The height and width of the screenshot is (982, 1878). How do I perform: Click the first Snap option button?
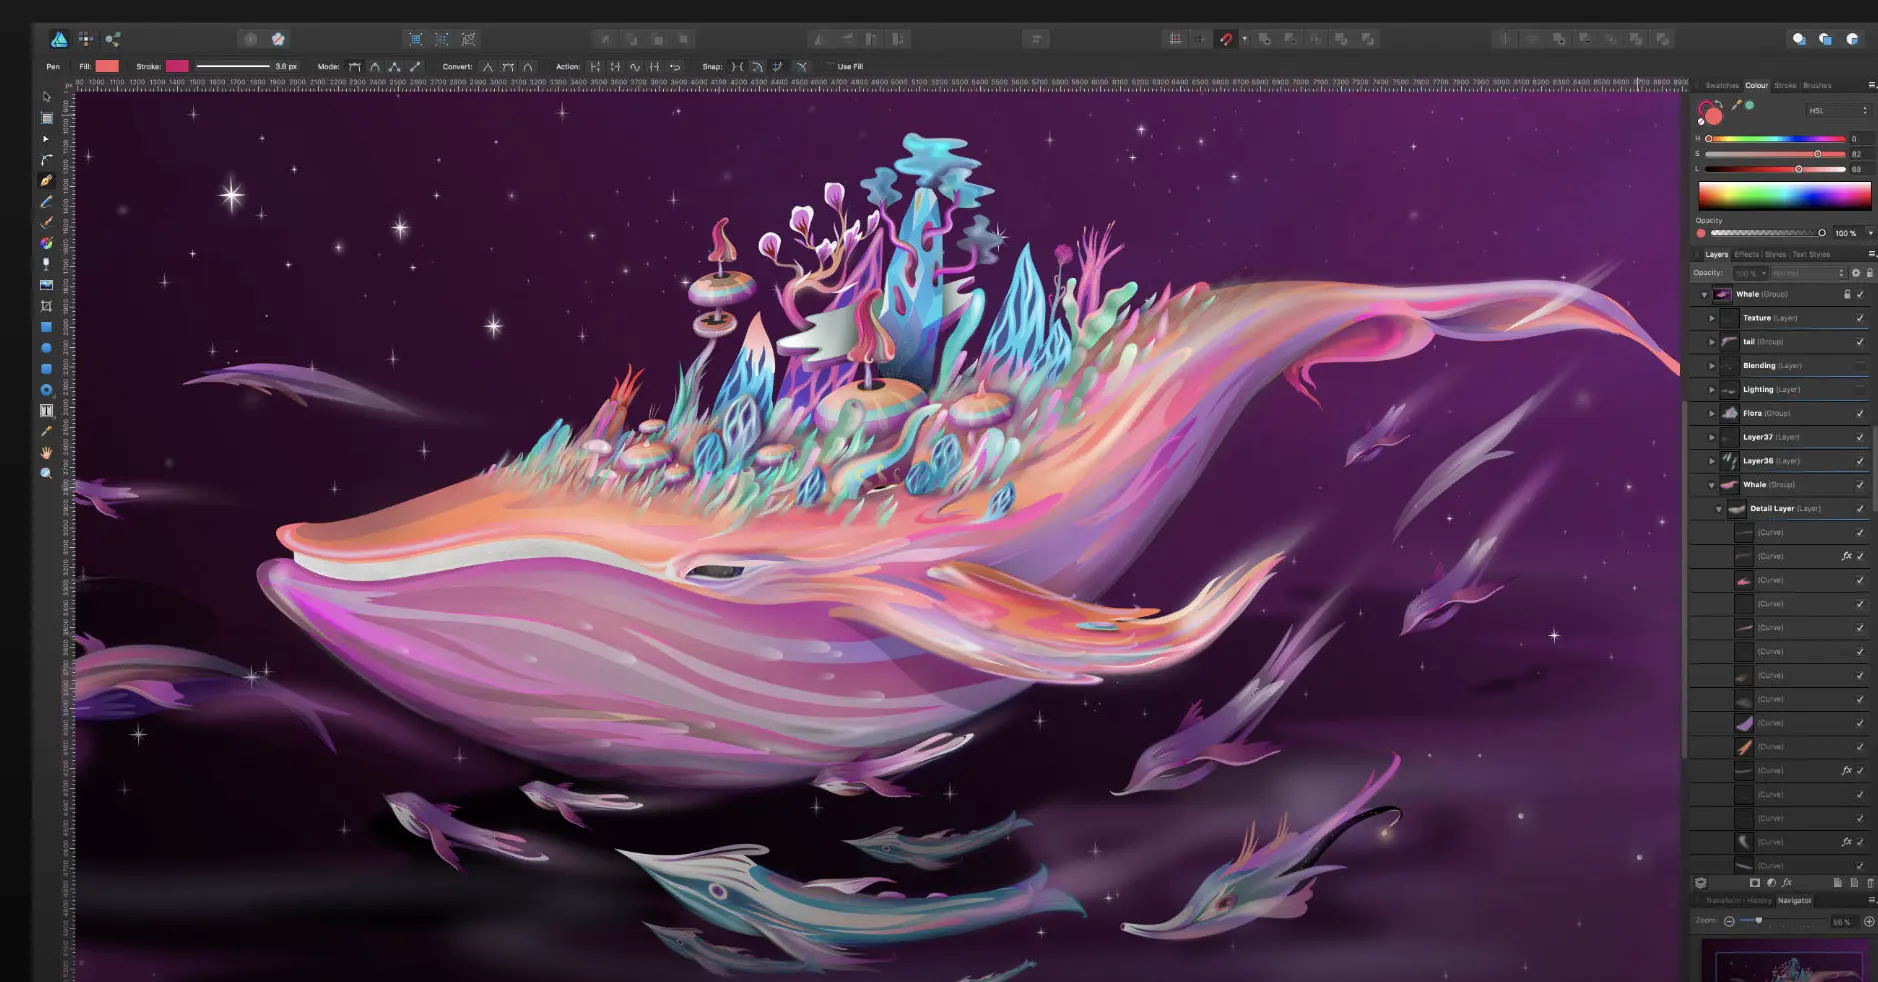click(737, 67)
